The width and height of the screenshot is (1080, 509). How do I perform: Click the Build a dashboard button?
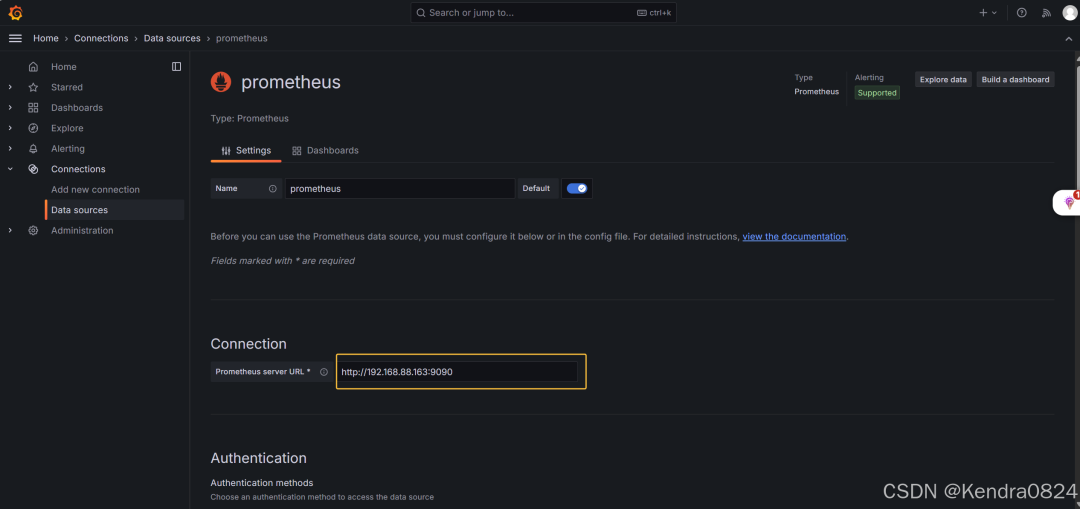1015,79
